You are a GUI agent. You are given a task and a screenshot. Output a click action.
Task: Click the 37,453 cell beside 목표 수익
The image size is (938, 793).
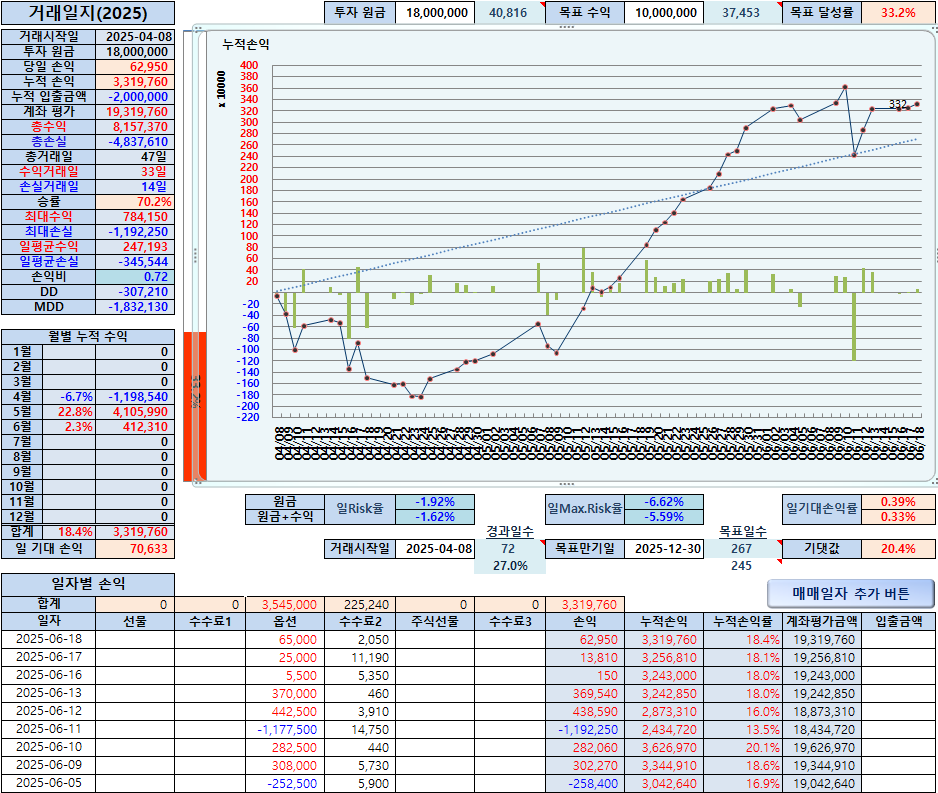[742, 13]
